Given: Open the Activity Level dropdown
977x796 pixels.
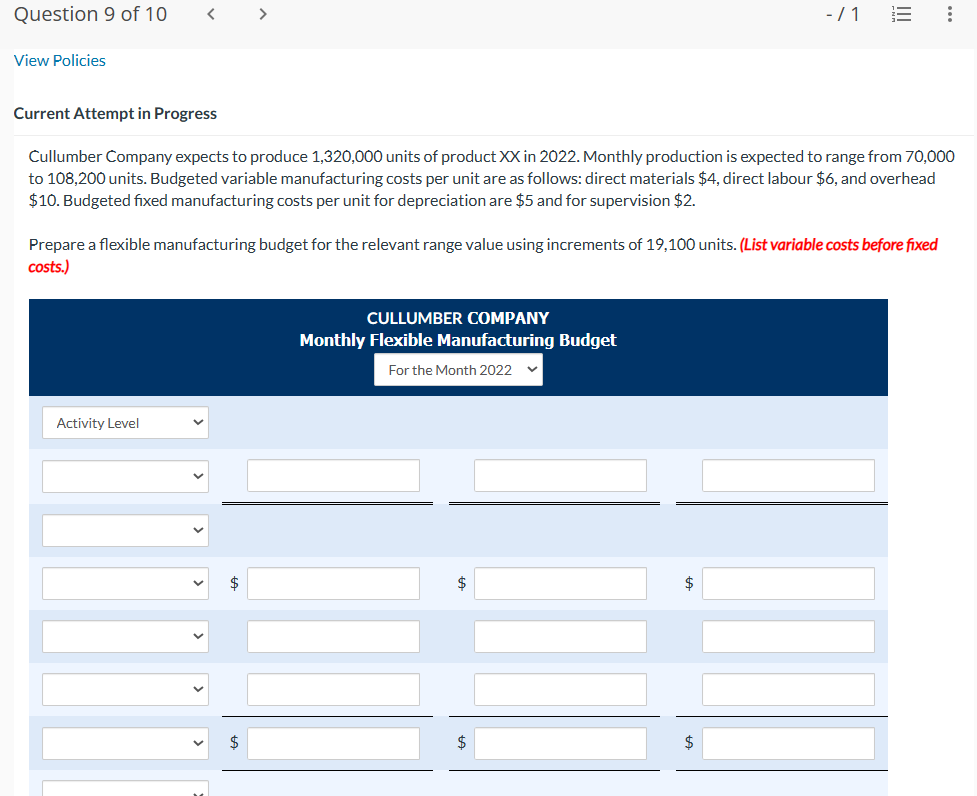Looking at the screenshot, I should [x=125, y=422].
